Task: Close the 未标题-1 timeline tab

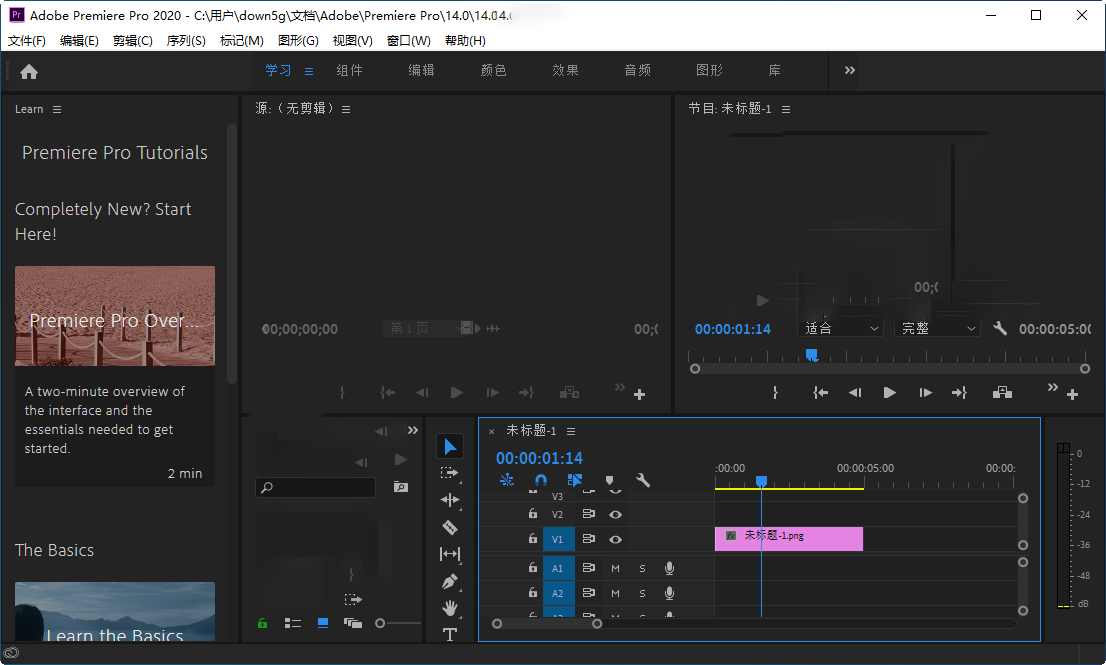Action: [x=492, y=432]
